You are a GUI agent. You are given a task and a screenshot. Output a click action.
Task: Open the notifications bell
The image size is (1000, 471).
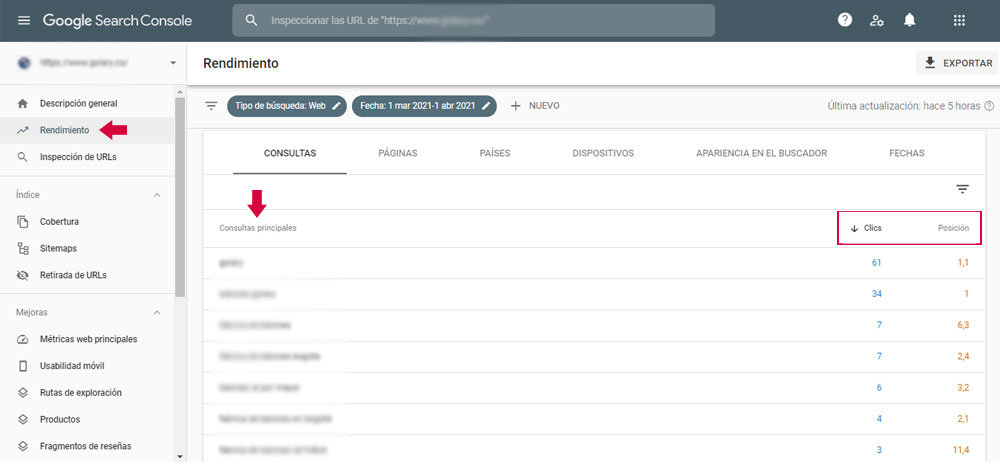point(910,20)
